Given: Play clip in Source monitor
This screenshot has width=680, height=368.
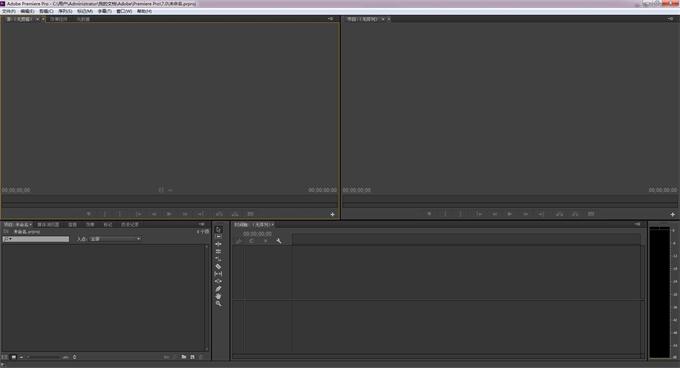Looking at the screenshot, I should click(170, 214).
